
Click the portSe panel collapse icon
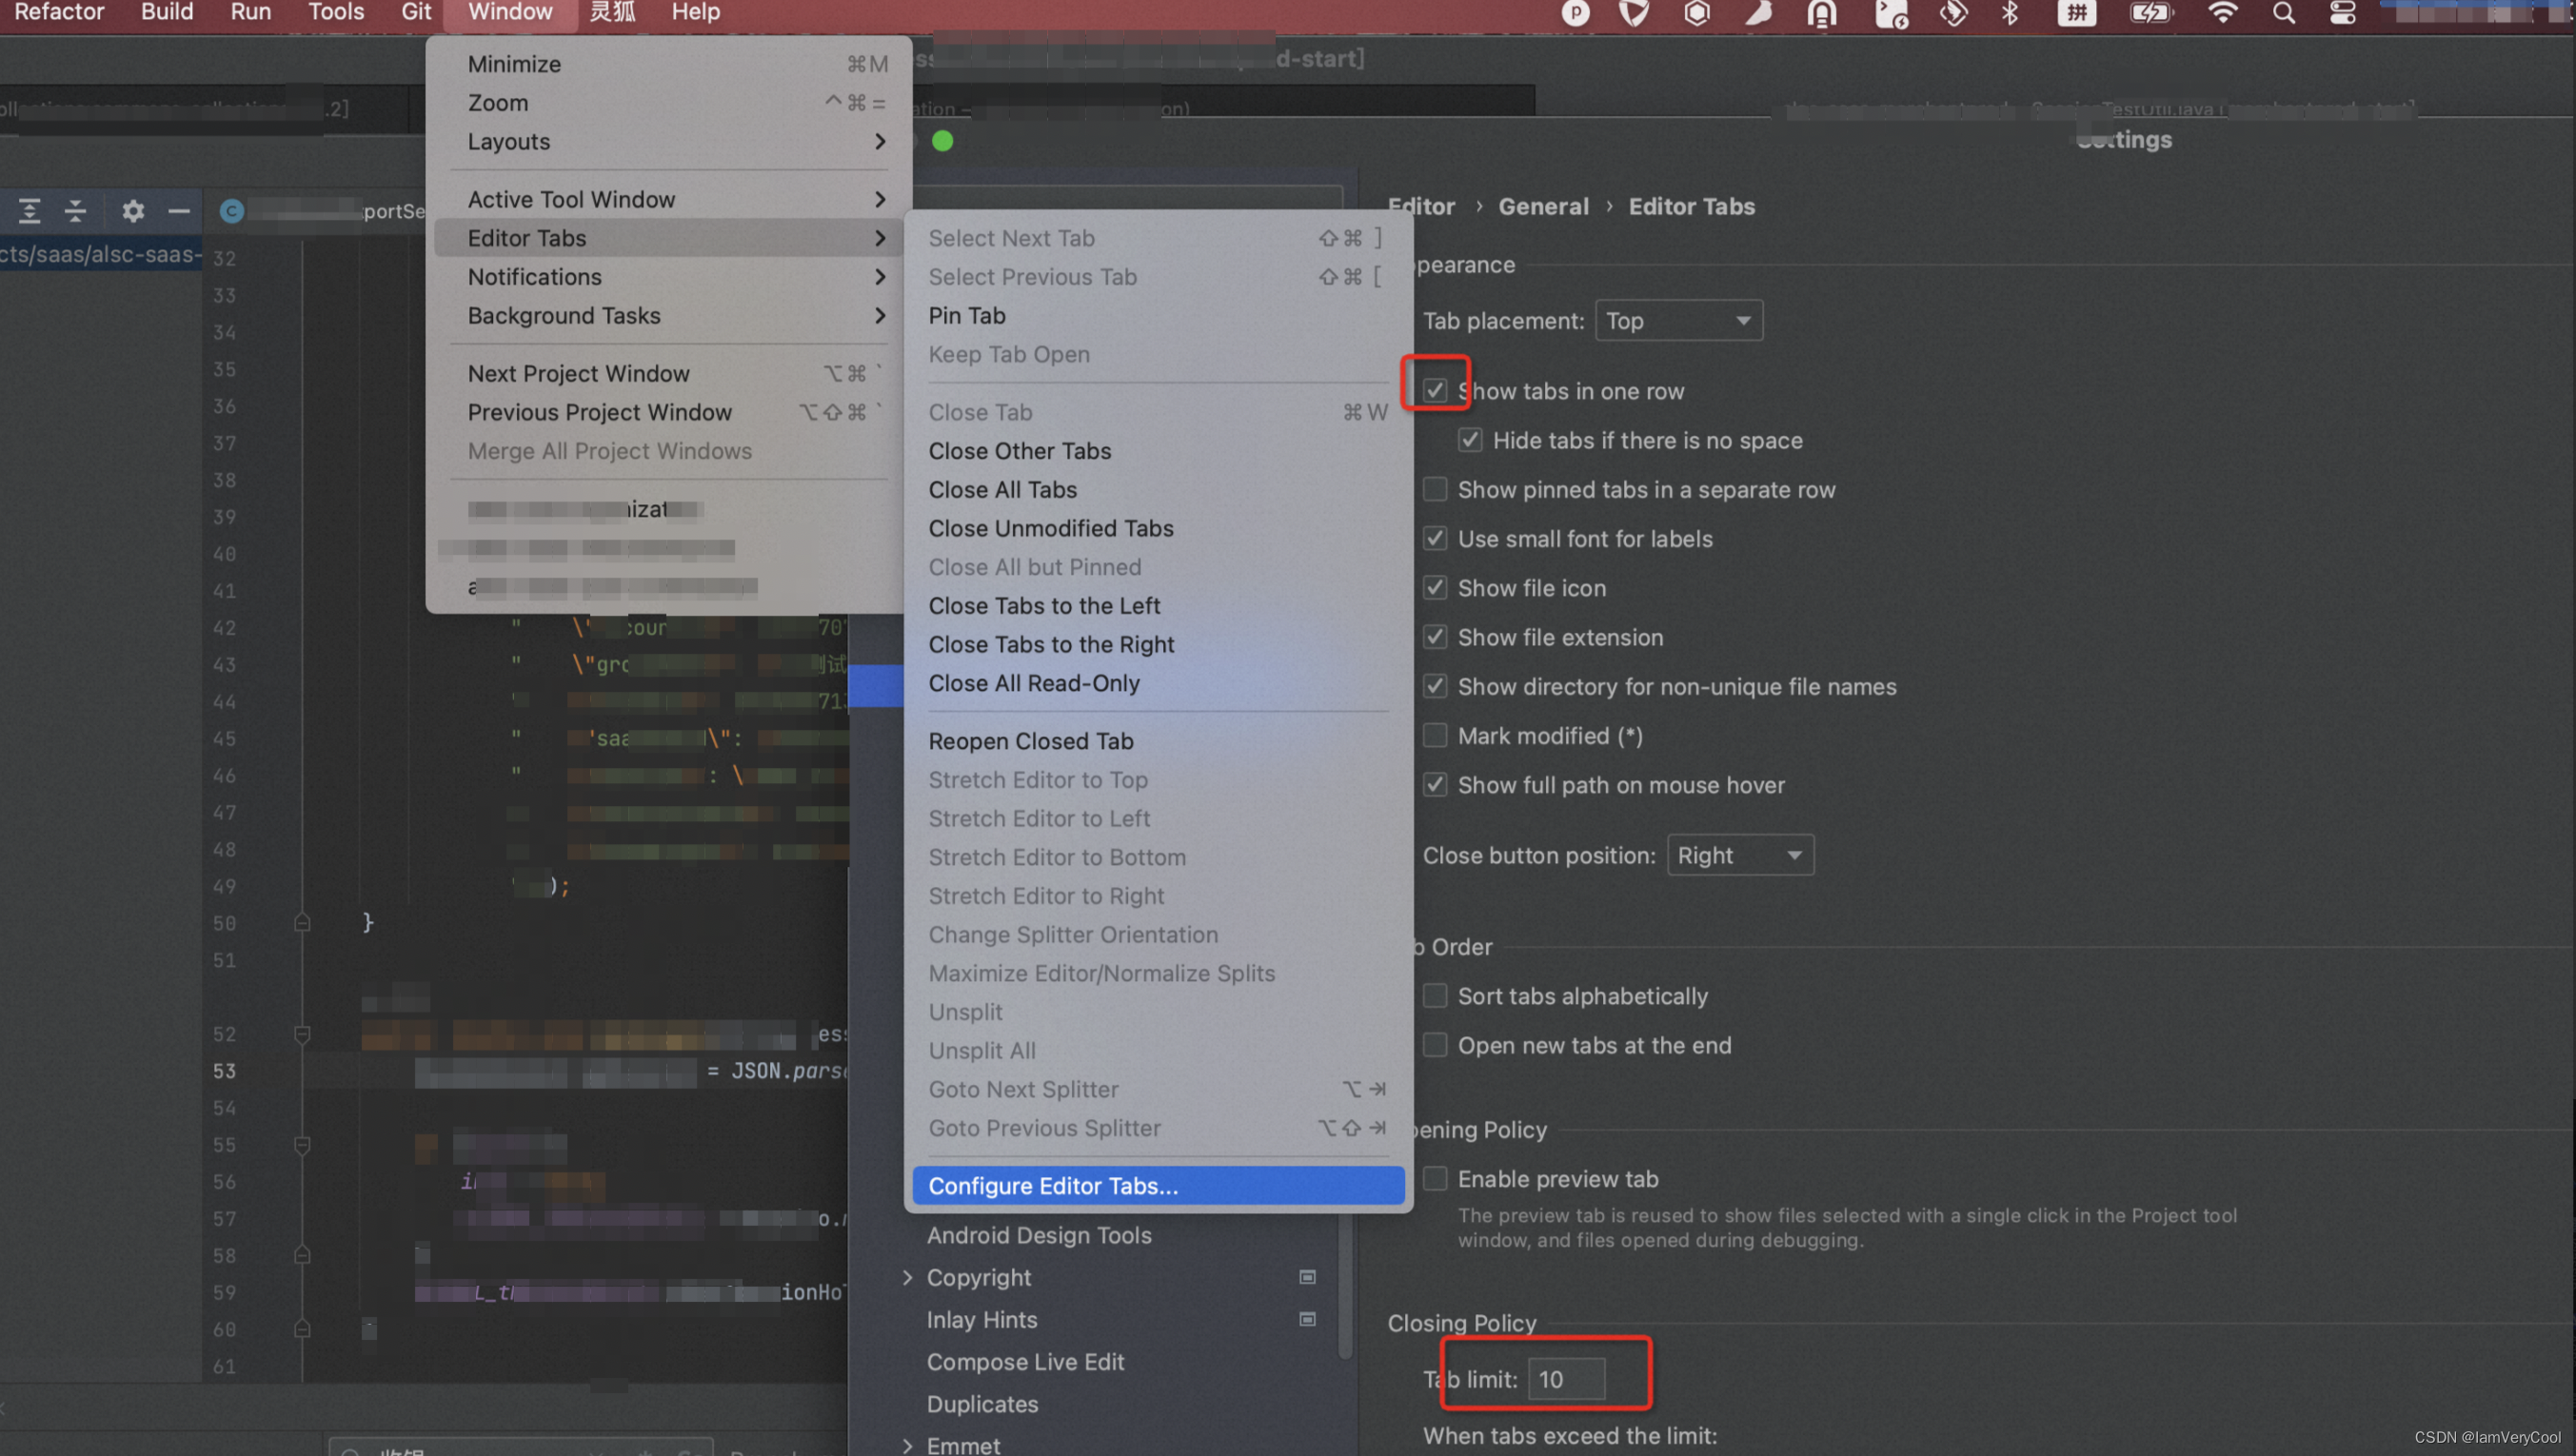tap(177, 210)
